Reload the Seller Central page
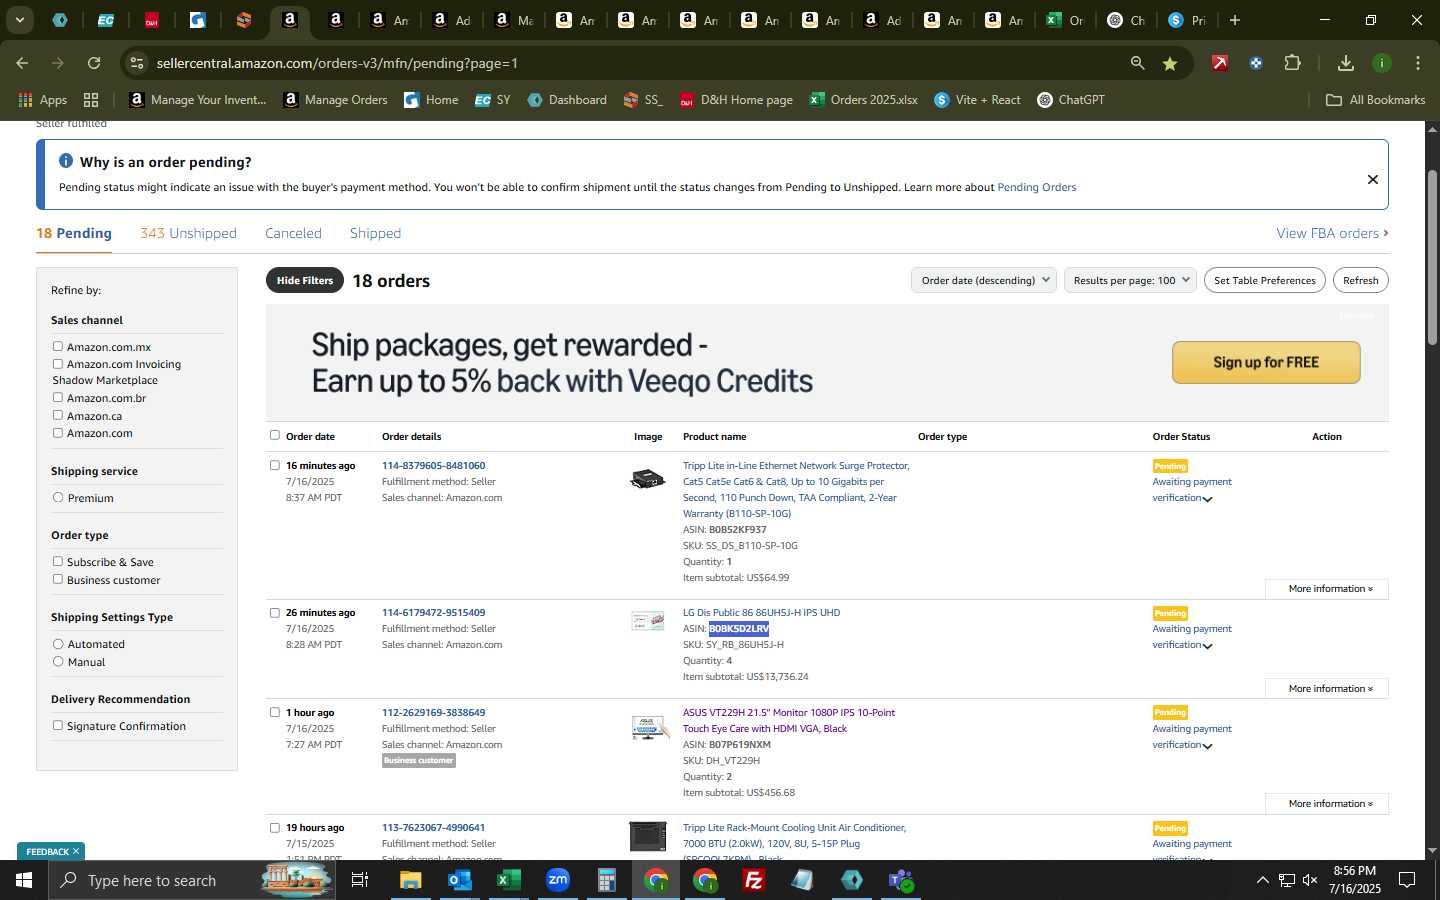This screenshot has height=900, width=1440. click(x=94, y=63)
